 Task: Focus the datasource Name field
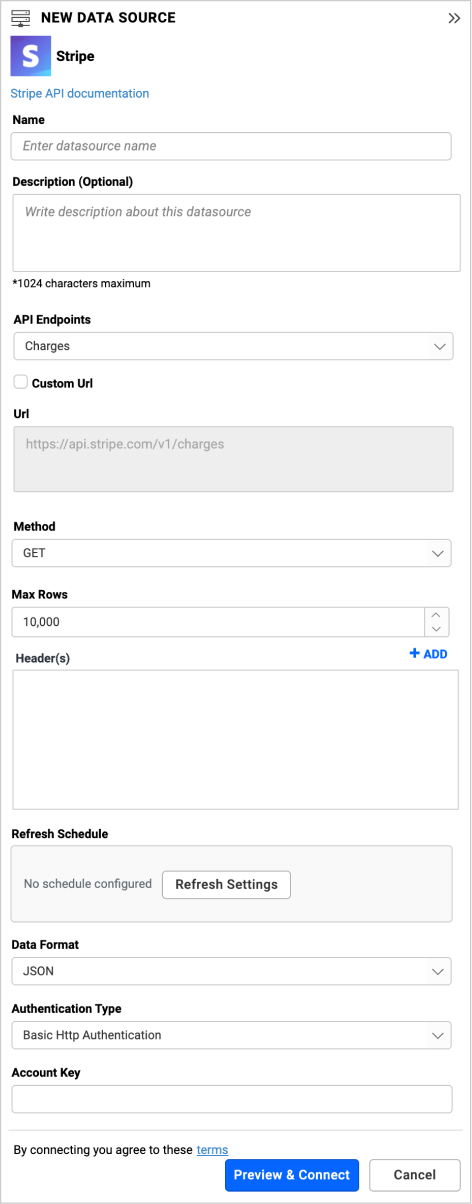[231, 146]
